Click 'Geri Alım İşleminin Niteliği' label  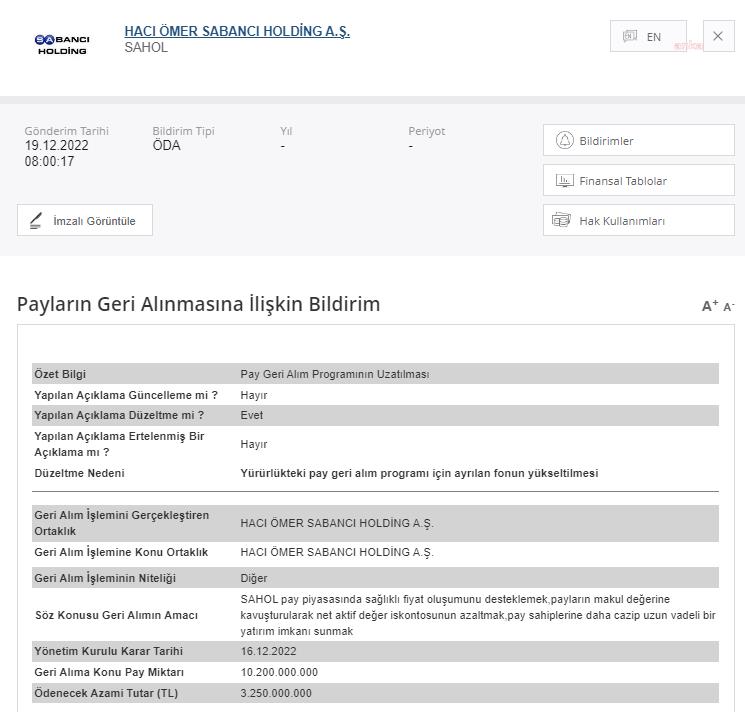click(x=105, y=578)
